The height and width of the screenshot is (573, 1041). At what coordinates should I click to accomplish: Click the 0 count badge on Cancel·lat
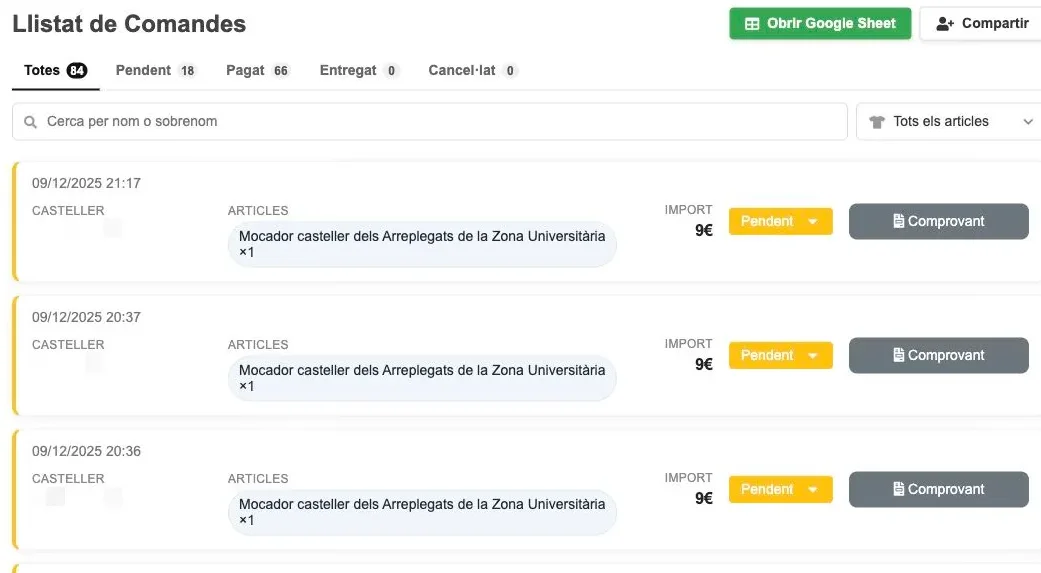(x=510, y=70)
